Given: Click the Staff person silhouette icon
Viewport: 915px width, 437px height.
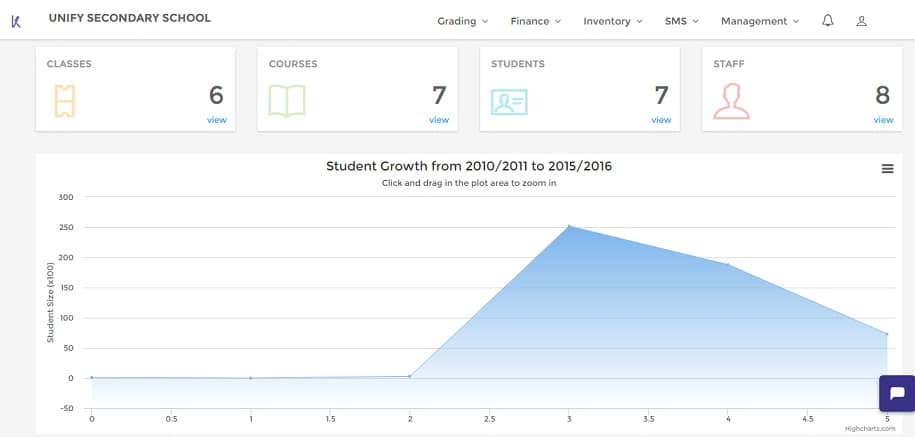Looking at the screenshot, I should [731, 101].
